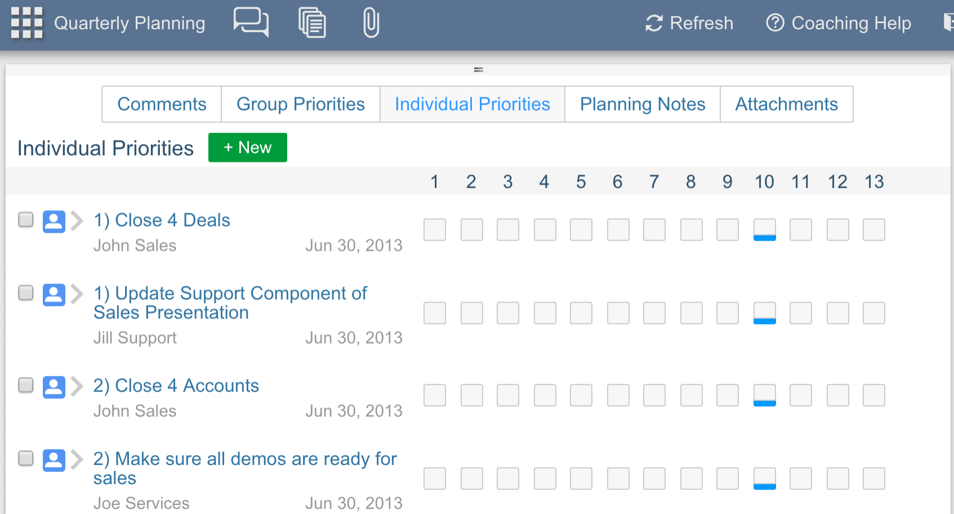Select checkbox for Make sure all demos
Viewport: 954px width, 514px height.
click(x=26, y=458)
